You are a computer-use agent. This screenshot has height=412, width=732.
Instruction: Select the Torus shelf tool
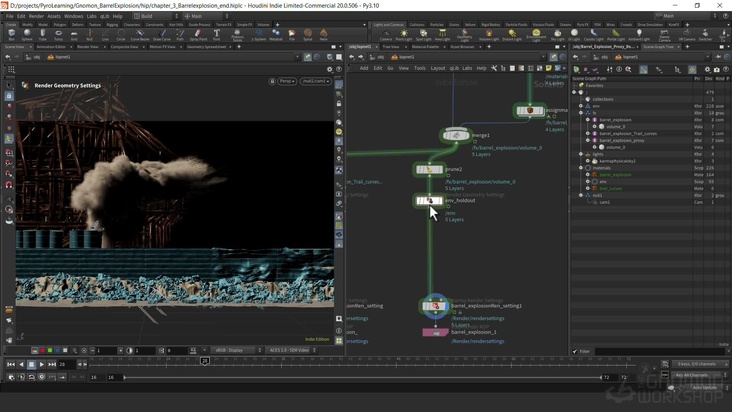click(58, 35)
